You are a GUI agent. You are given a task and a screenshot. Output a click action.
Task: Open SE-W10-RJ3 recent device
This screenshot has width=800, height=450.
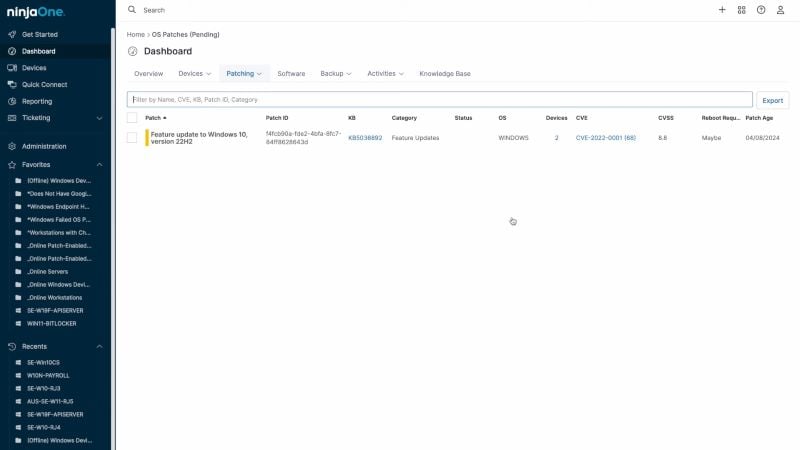coord(43,389)
